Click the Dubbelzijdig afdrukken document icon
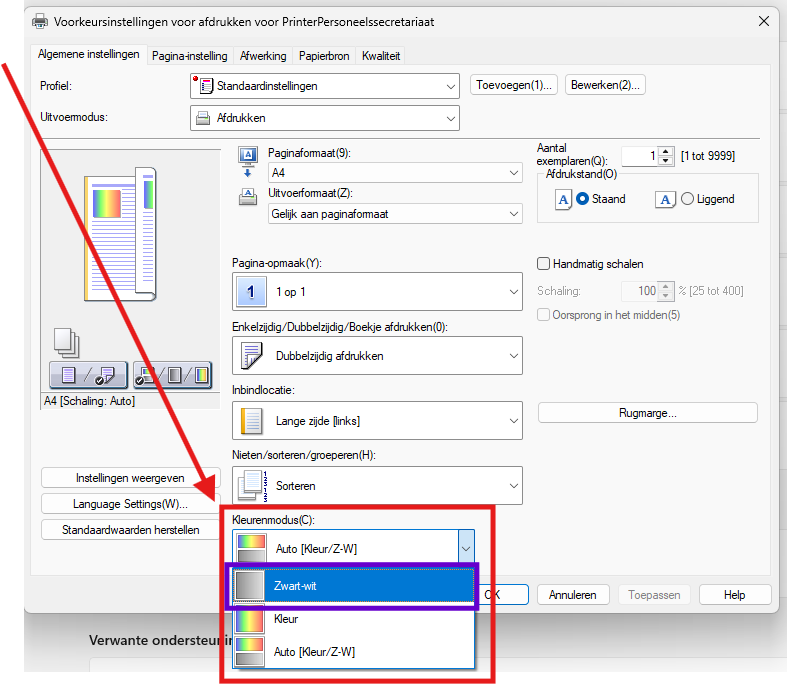The height and width of the screenshot is (684, 787). pos(251,356)
